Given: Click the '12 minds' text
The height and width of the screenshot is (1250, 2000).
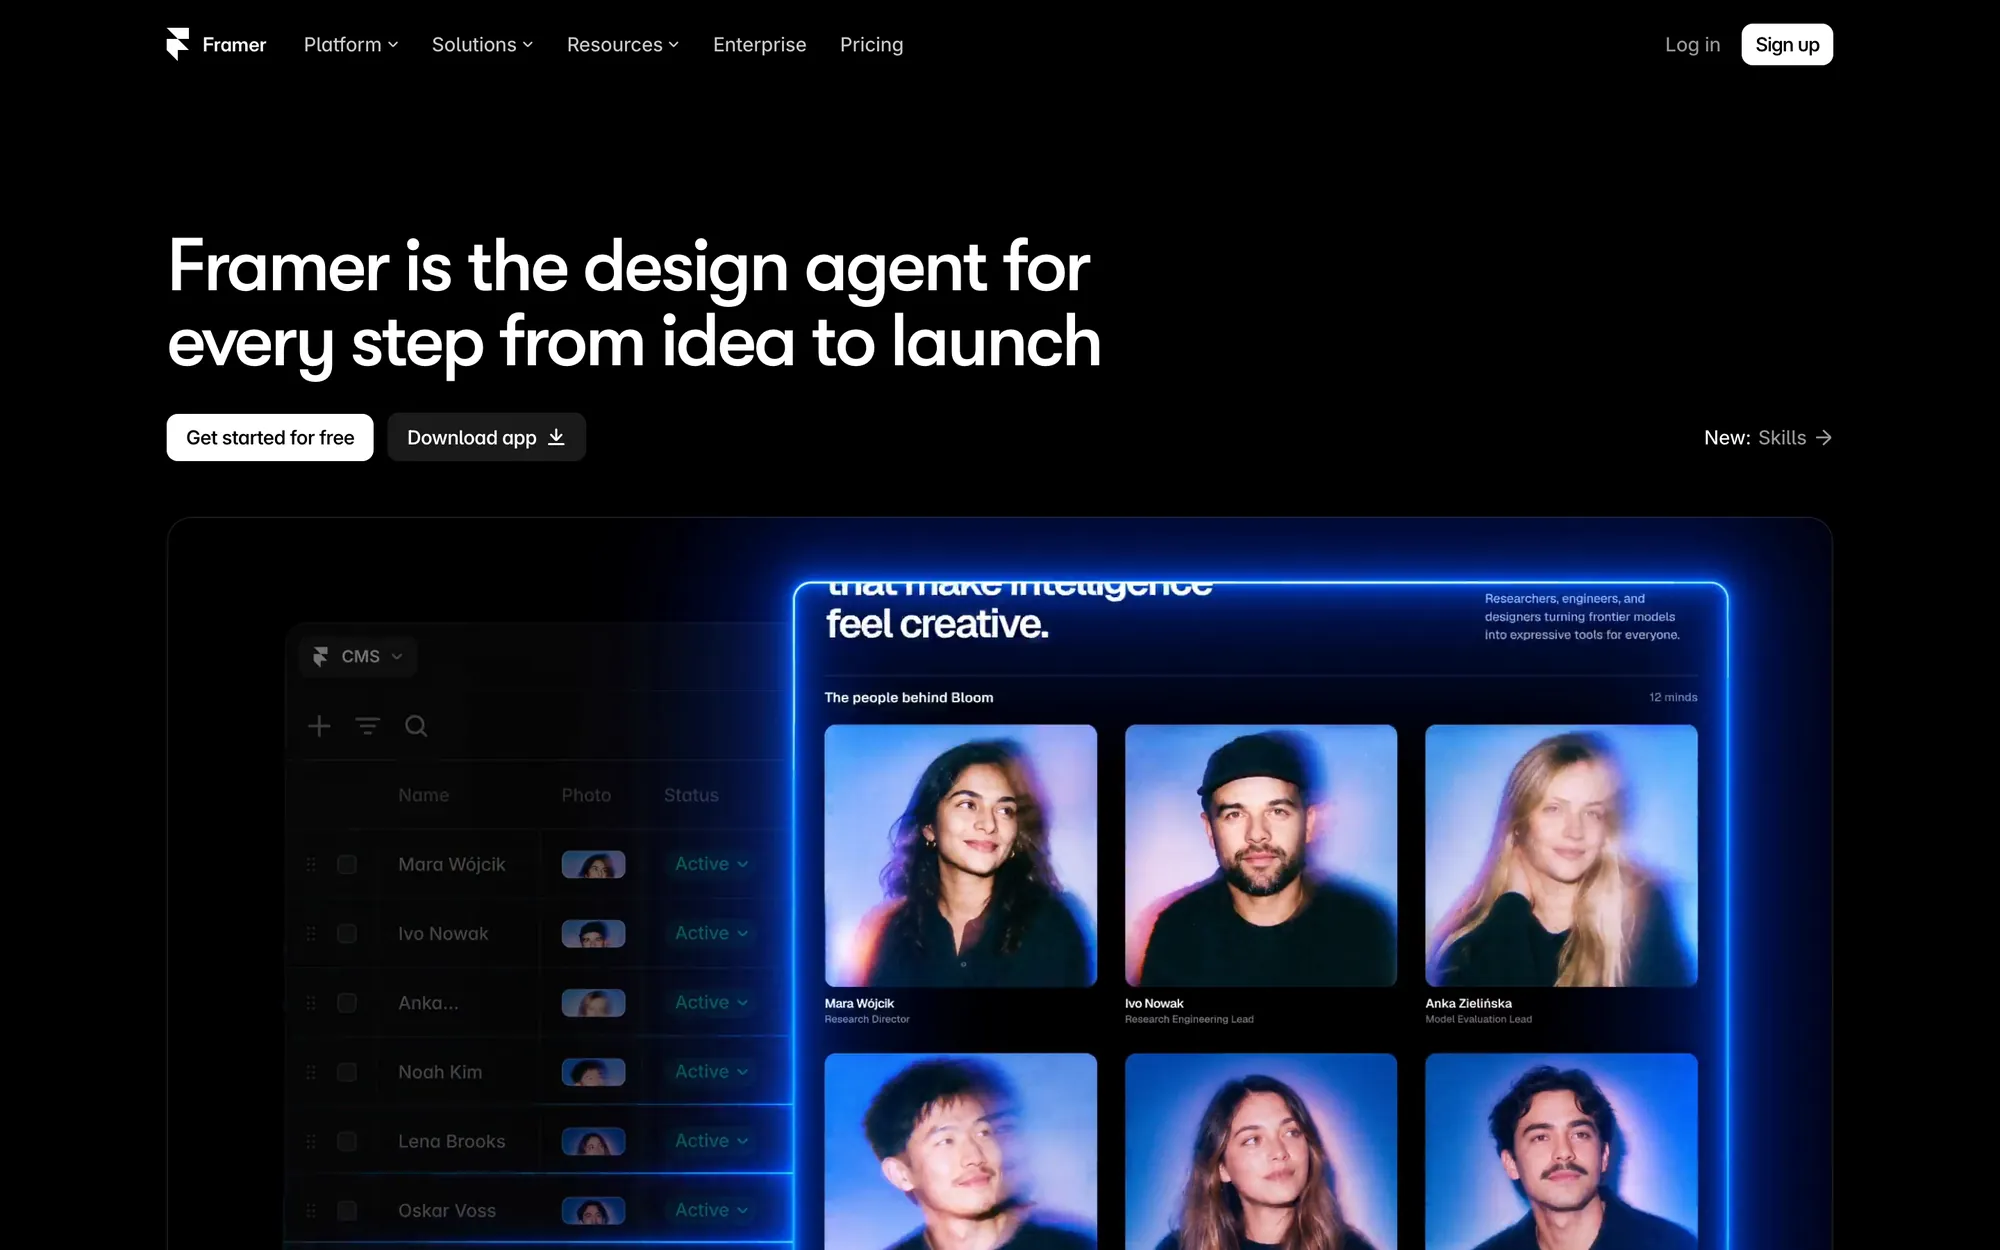Looking at the screenshot, I should [1673, 697].
